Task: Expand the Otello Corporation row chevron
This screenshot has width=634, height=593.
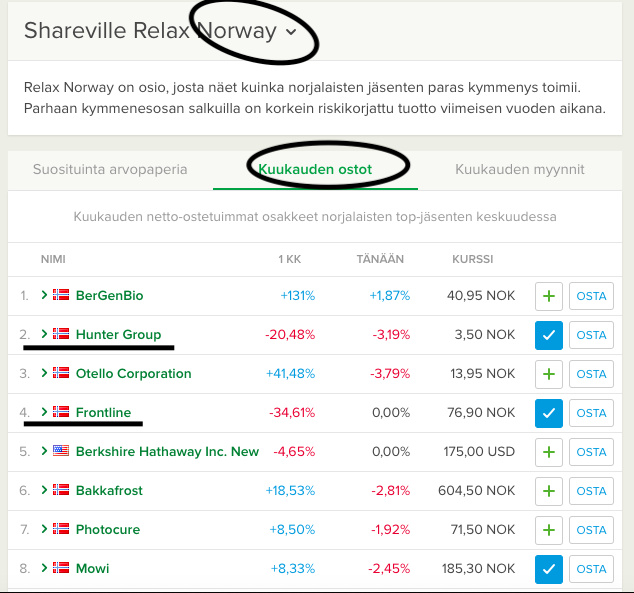Action: (44, 373)
